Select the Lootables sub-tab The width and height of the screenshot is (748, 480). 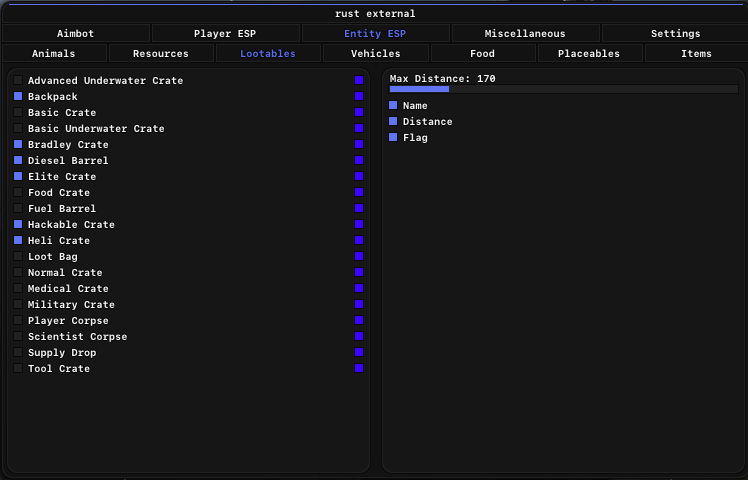tap(268, 53)
